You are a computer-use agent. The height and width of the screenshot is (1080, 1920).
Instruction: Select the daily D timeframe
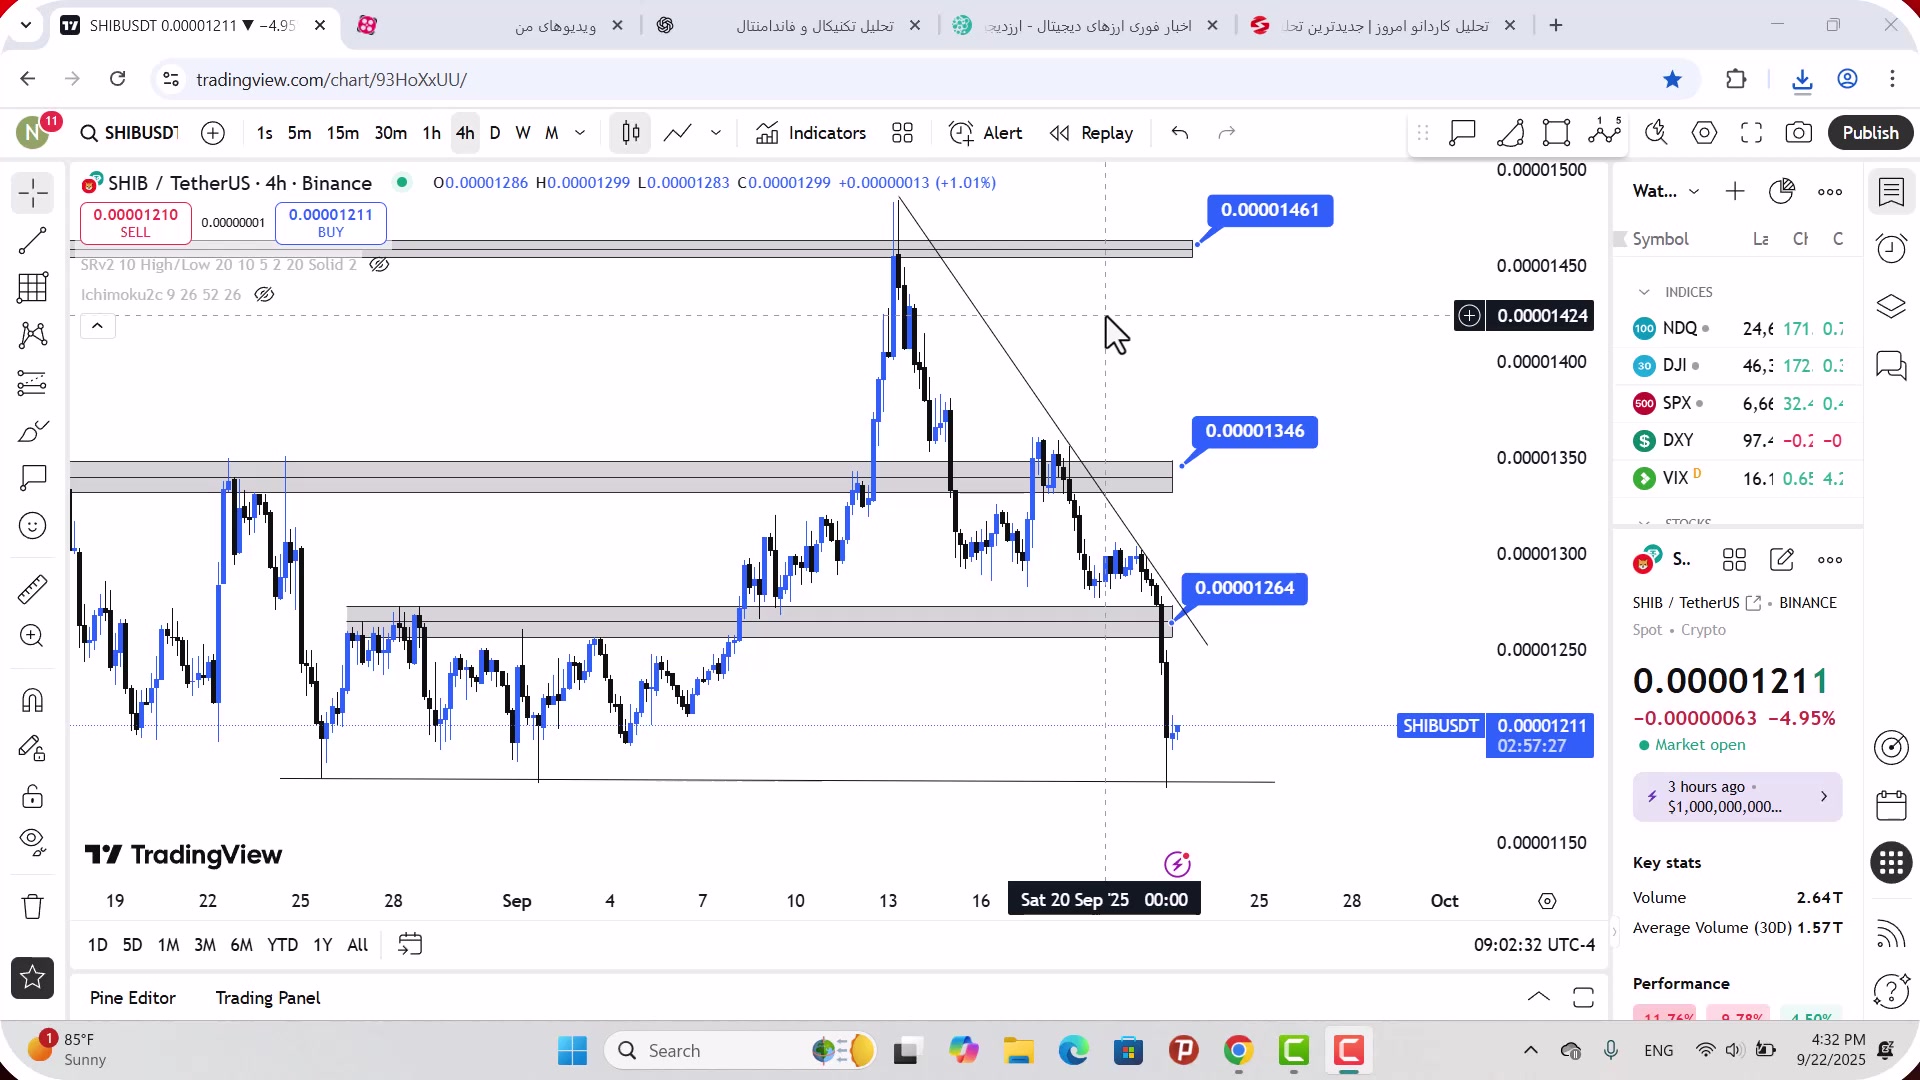coord(495,133)
